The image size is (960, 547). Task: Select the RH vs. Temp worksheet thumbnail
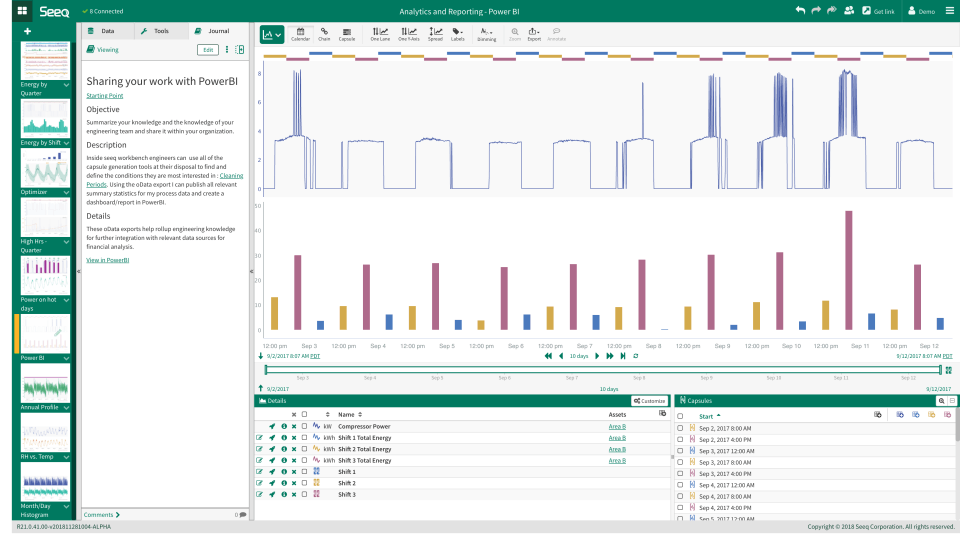click(45, 432)
